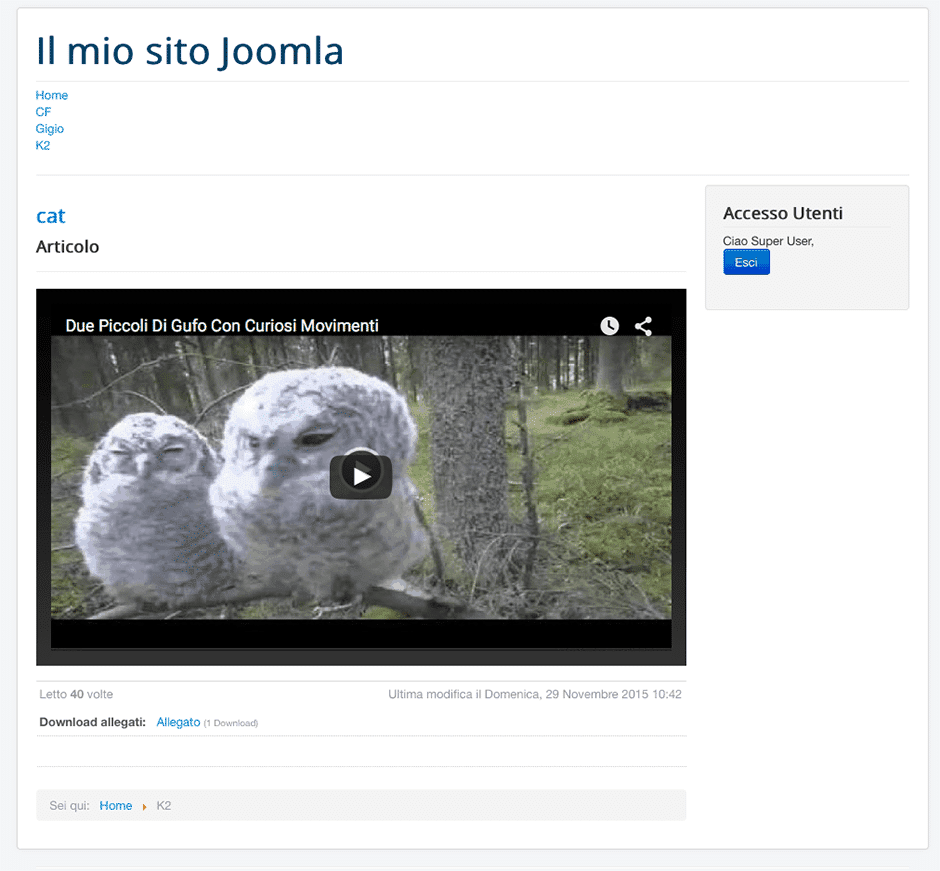This screenshot has height=871, width=940.
Task: Click the site title "Il mio sito Joomla"
Action: pyautogui.click(x=190, y=51)
